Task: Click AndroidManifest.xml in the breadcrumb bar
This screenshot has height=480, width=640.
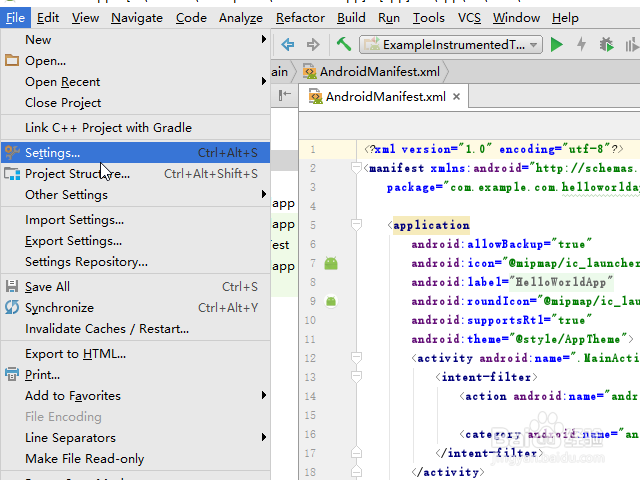Action: tap(372, 71)
